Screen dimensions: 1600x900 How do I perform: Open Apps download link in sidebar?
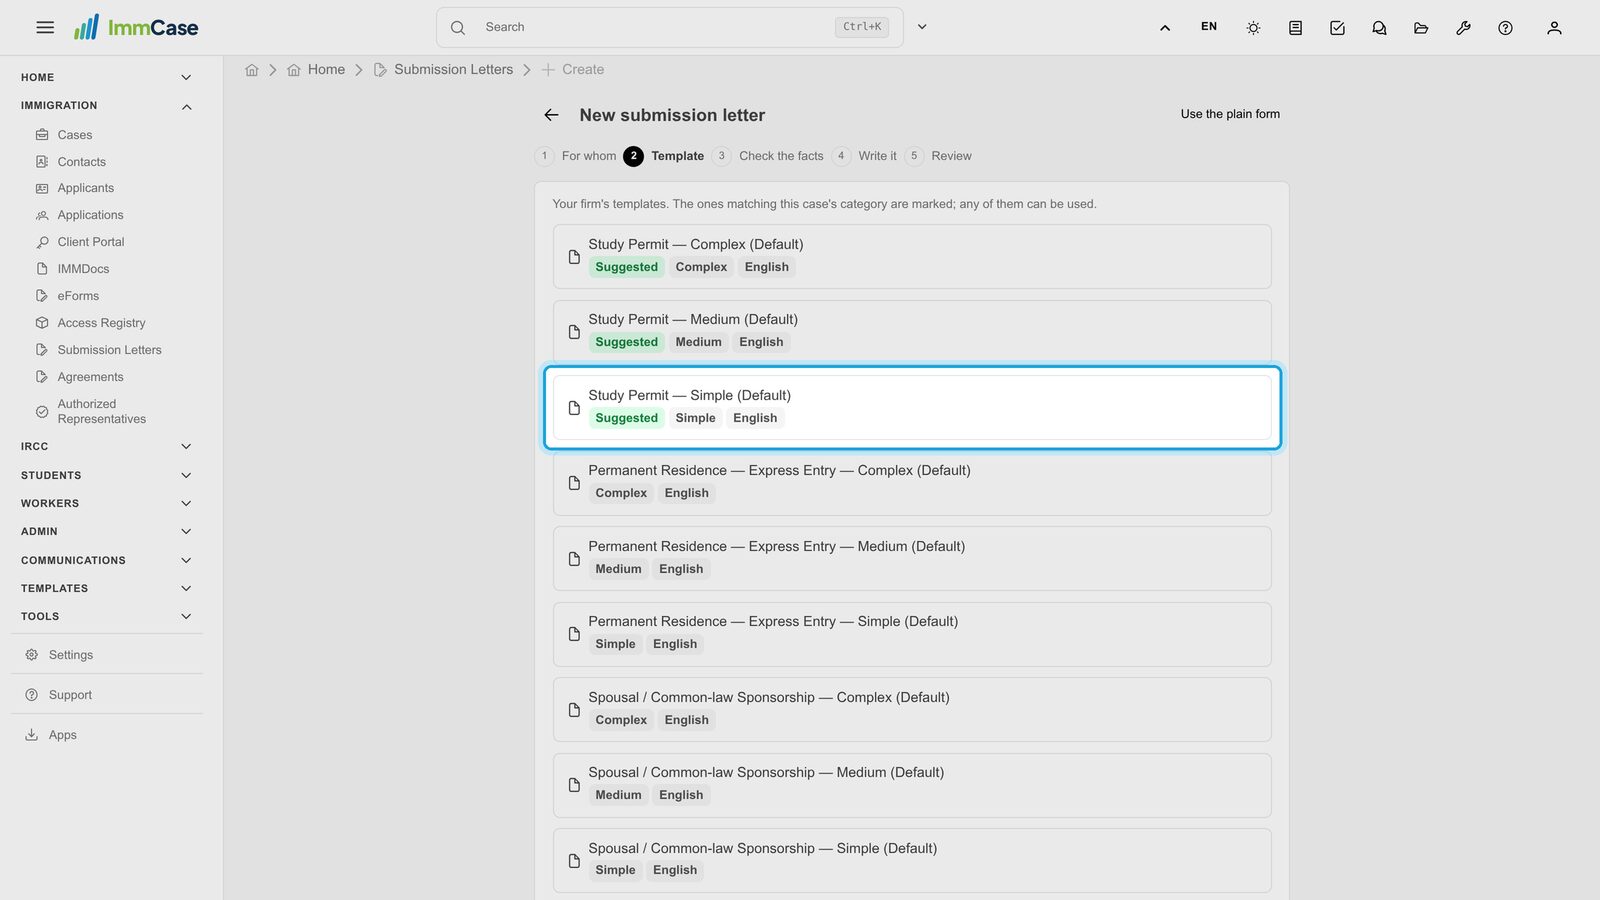(x=62, y=735)
